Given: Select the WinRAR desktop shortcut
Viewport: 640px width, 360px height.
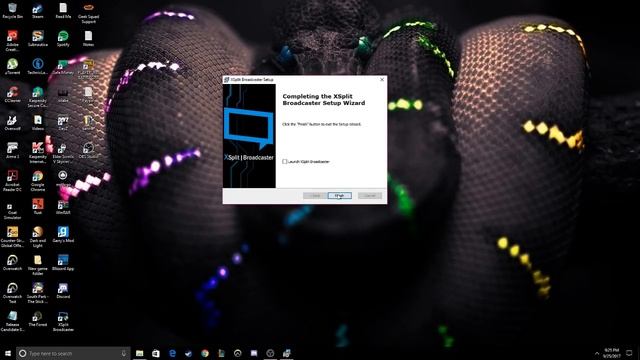Looking at the screenshot, I should click(x=63, y=207).
